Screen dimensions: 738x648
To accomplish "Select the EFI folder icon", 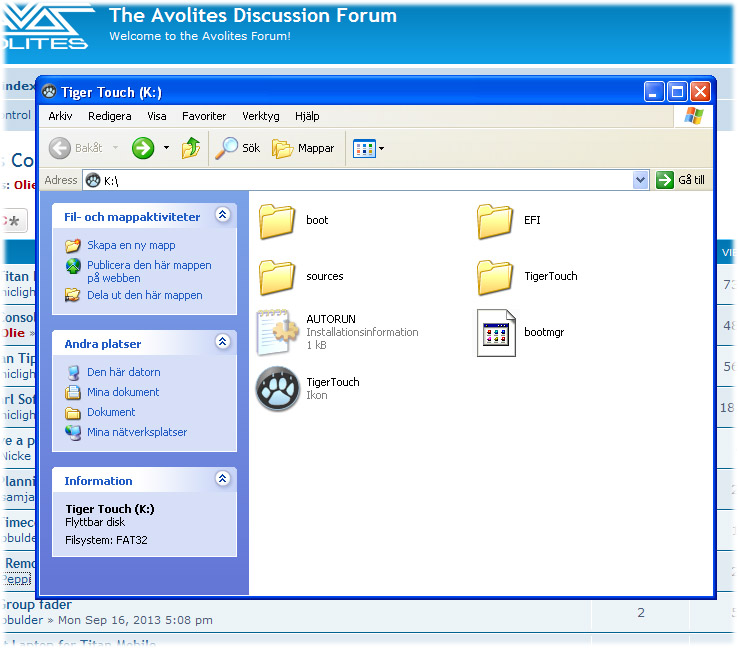I will click(x=495, y=221).
